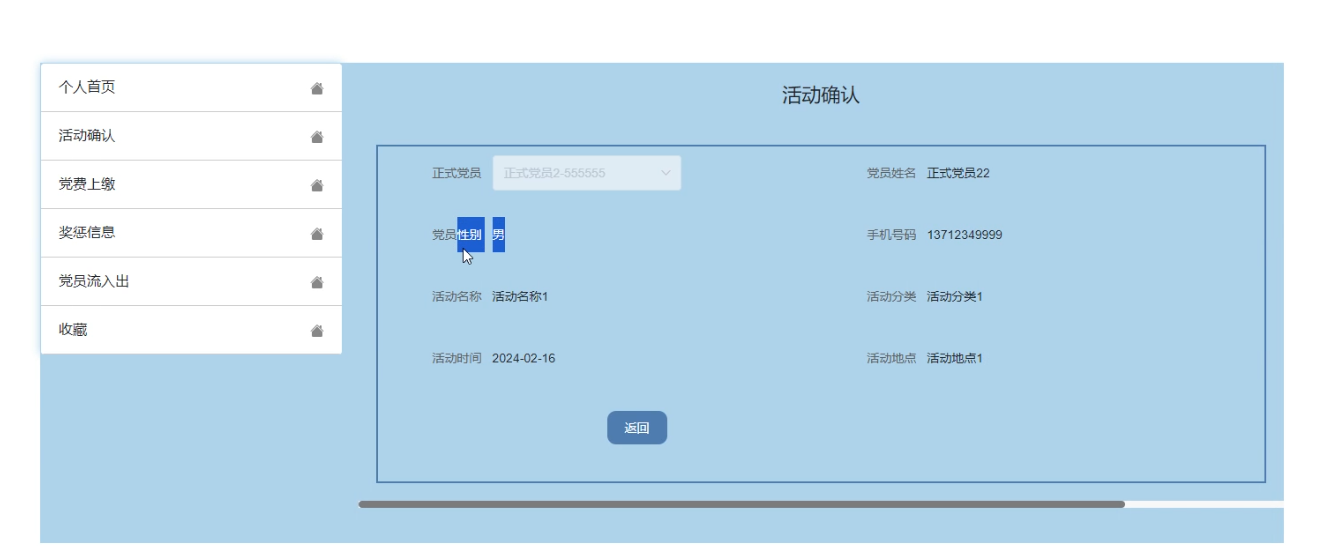Go to 党费上缴 menu item
Screen dimensions: 1328x546
point(191,185)
